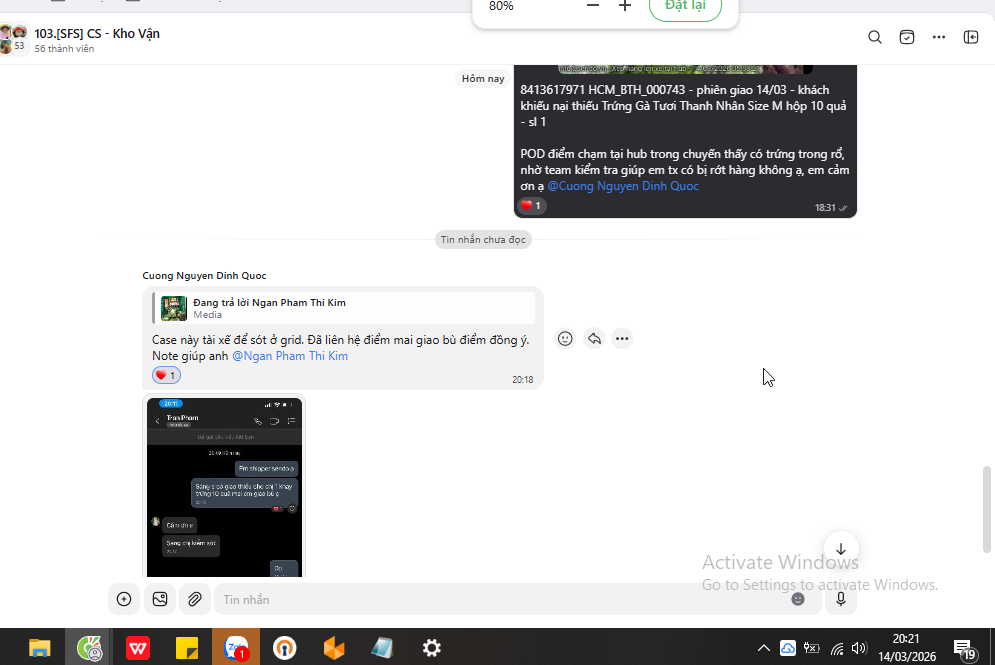Open the Wi-Fi network tray icon
This screenshot has width=995, height=665.
pos(837,648)
